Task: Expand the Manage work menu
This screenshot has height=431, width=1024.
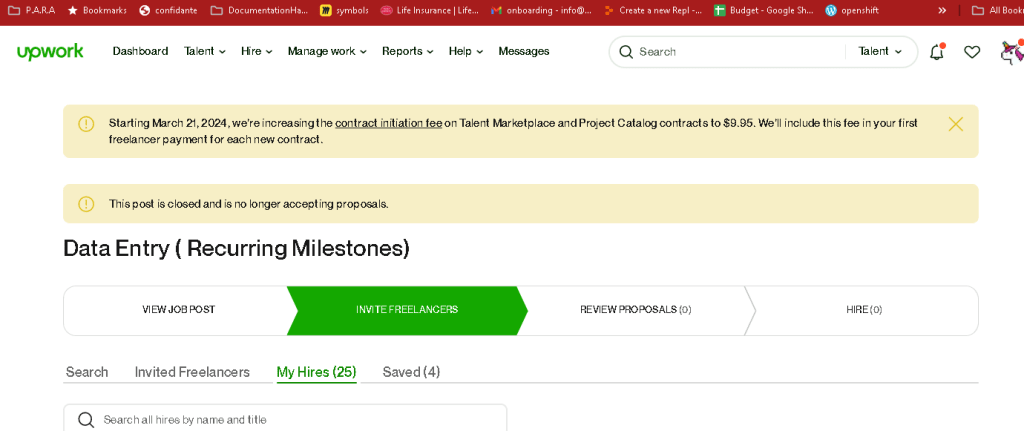Action: click(327, 52)
